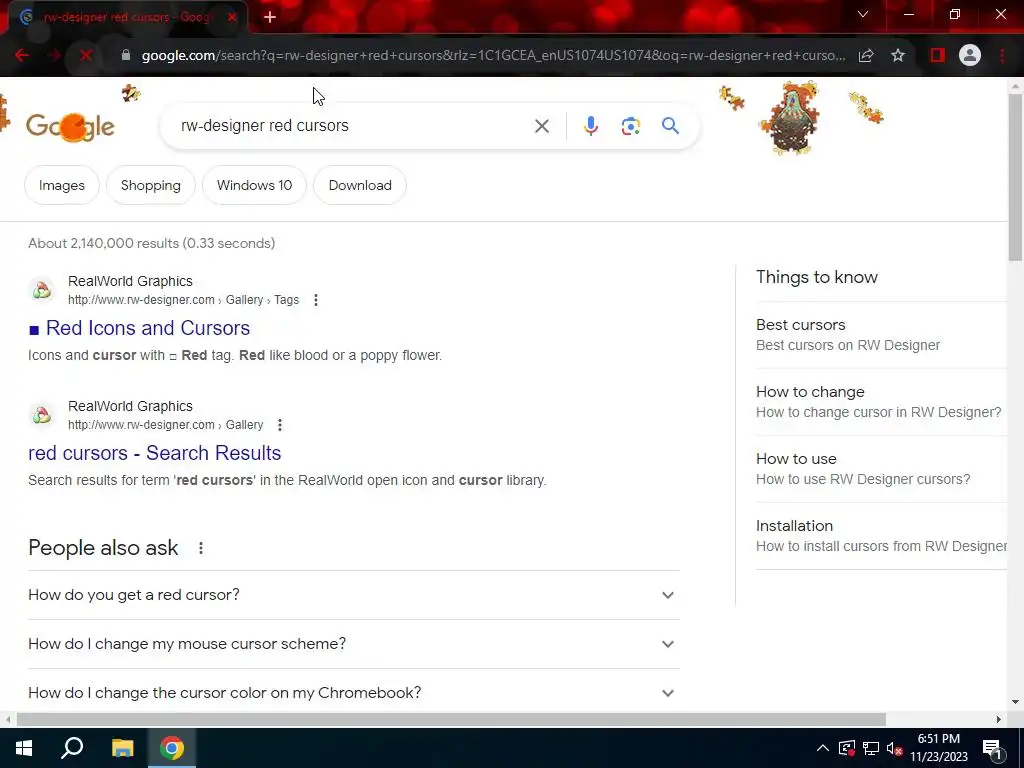Viewport: 1024px width, 768px height.
Task: Open the red extension icon in toolbar
Action: (x=938, y=56)
